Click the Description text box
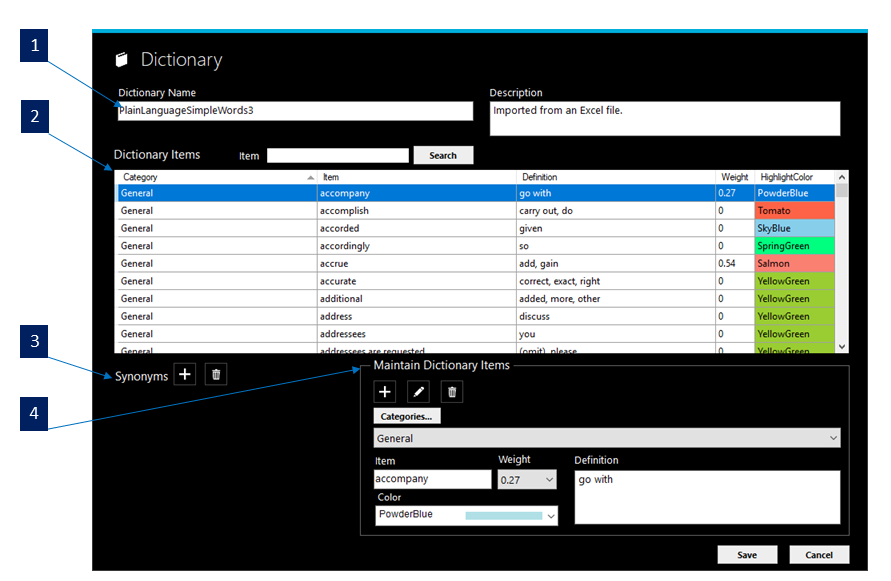 (x=665, y=119)
